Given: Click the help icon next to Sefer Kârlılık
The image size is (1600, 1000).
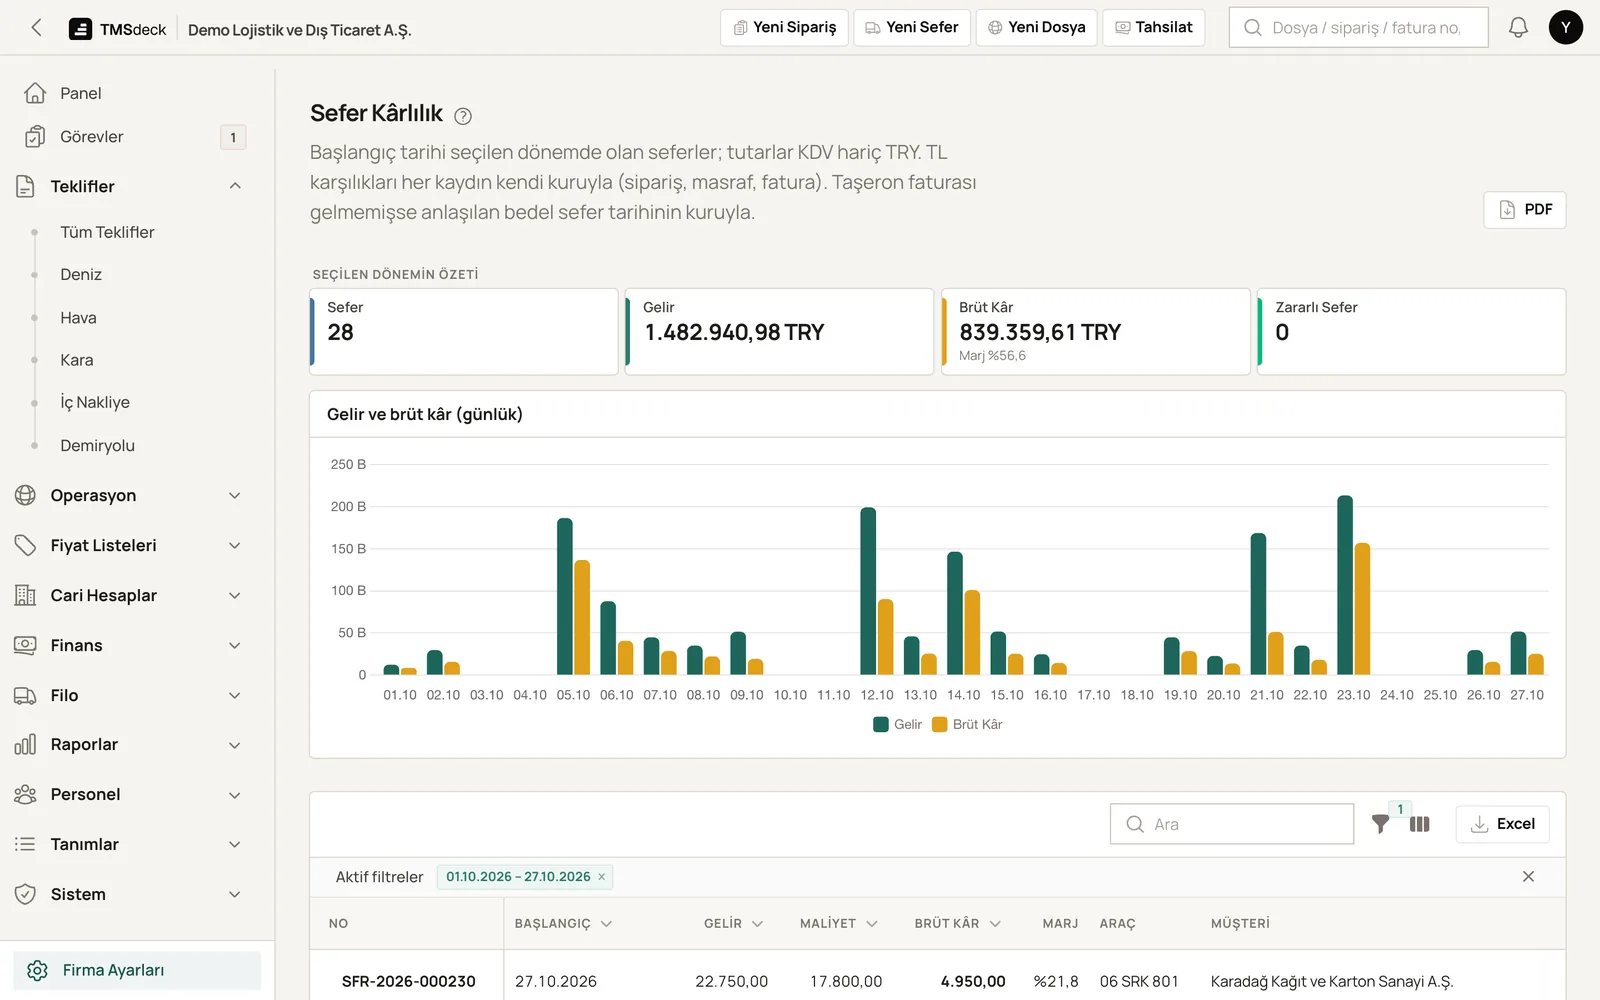Looking at the screenshot, I should [463, 116].
